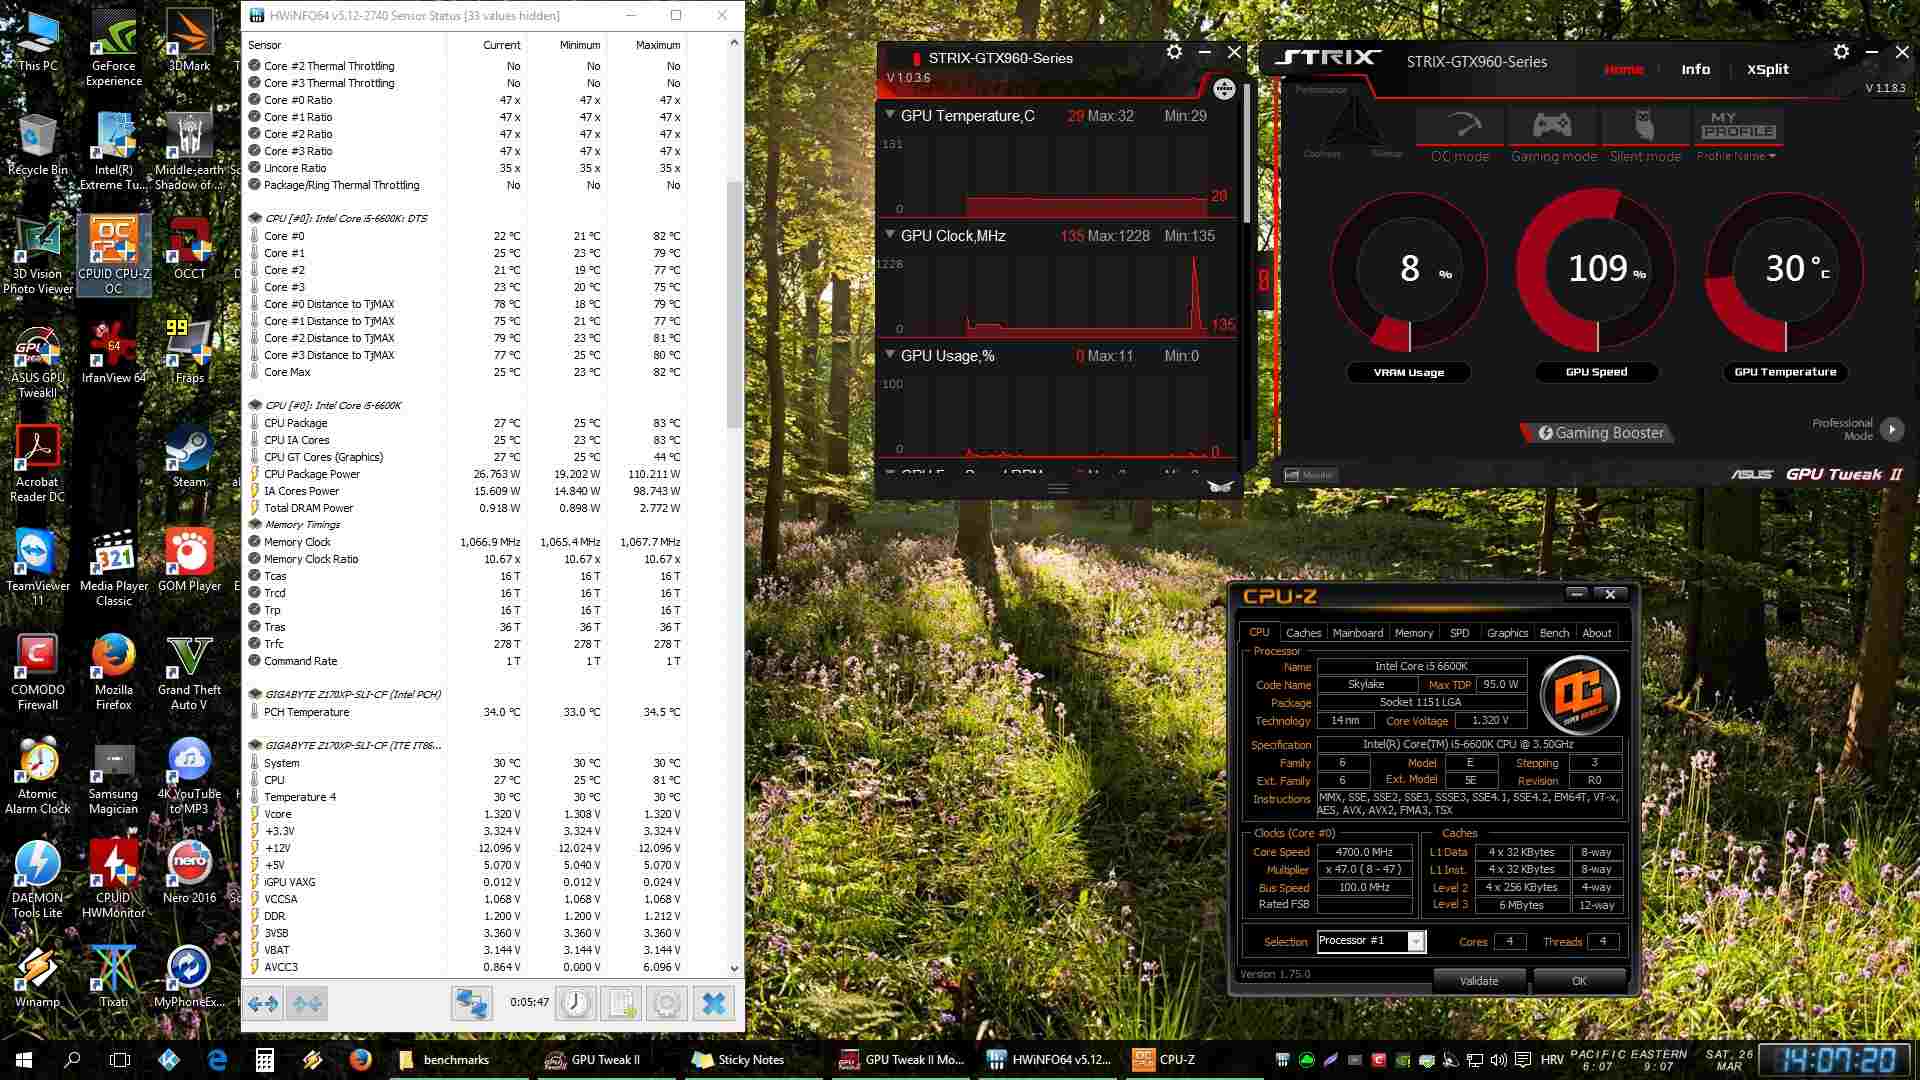This screenshot has width=1920, height=1080.
Task: Open GPU Tweak II settings gear
Action: pyautogui.click(x=1841, y=52)
